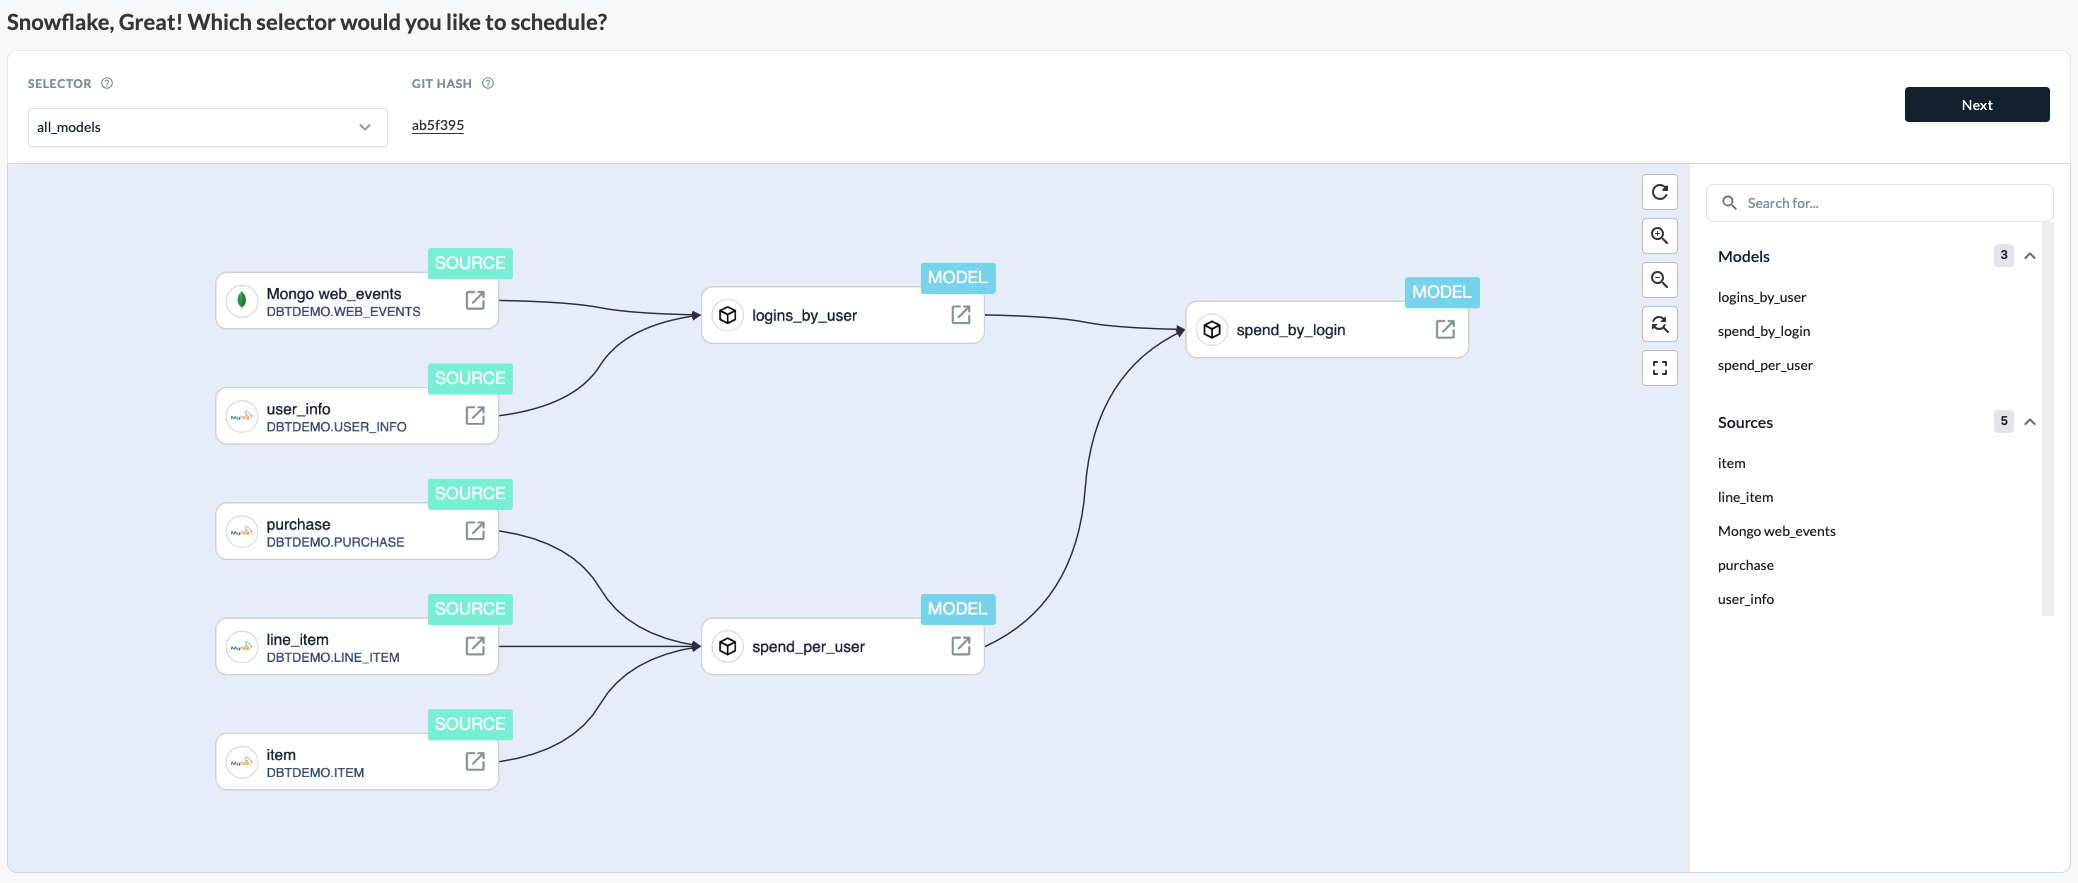Open external link on logins_by_user node
Viewport: 2078px width, 883px height.
960,315
